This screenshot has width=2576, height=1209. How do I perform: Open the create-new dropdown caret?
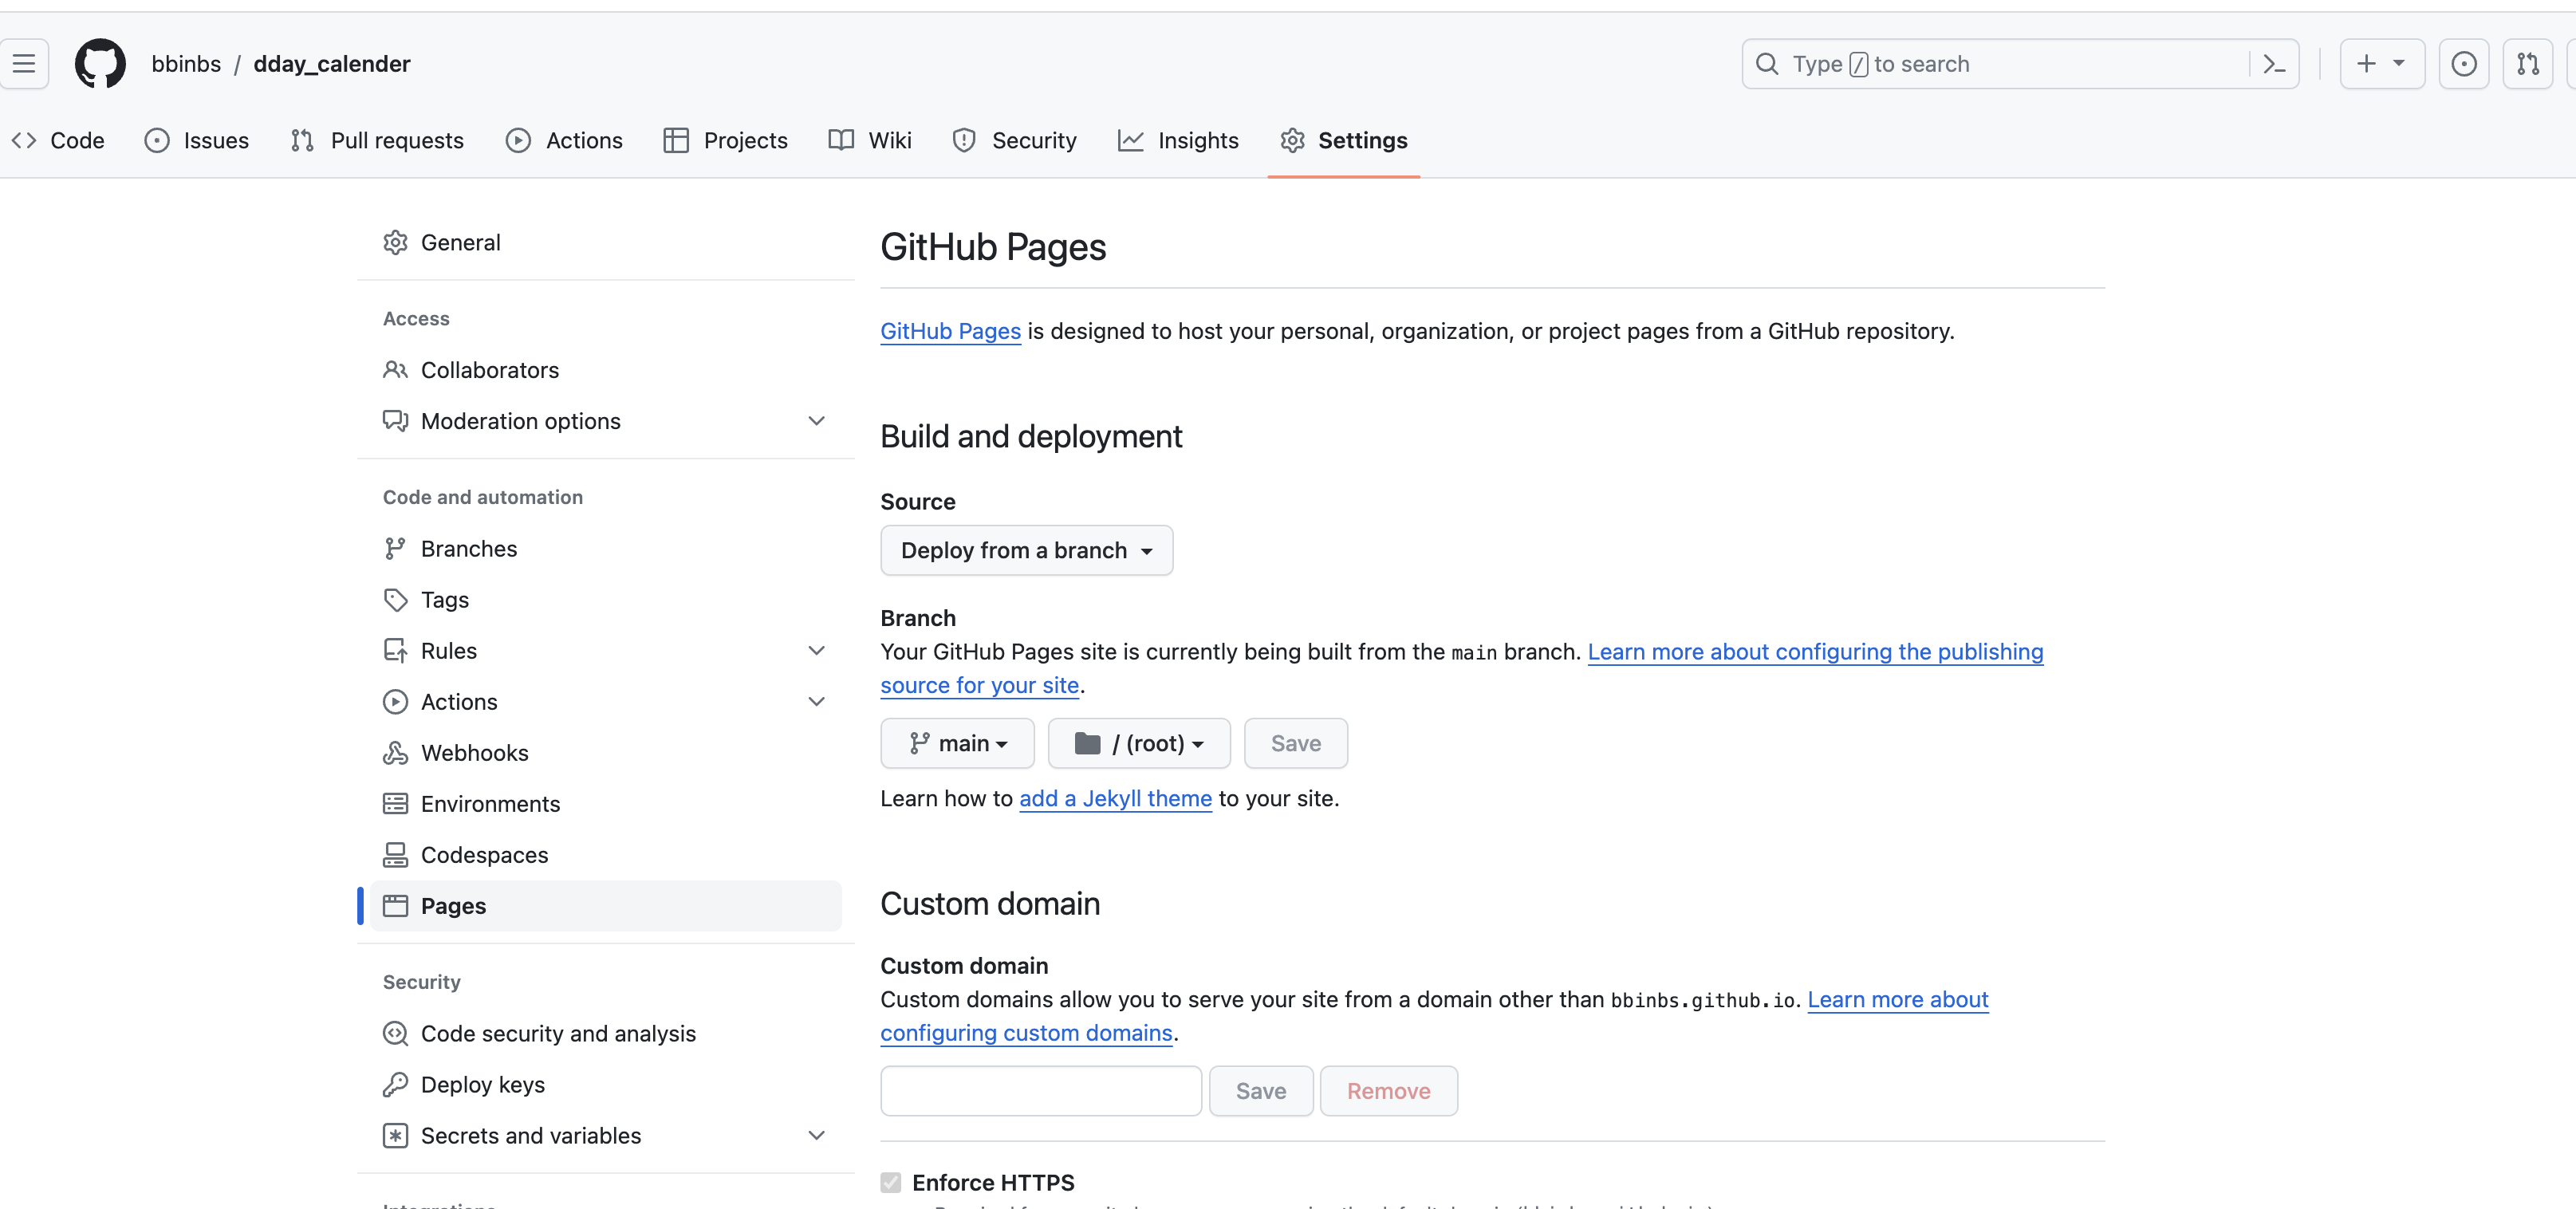coord(2398,63)
